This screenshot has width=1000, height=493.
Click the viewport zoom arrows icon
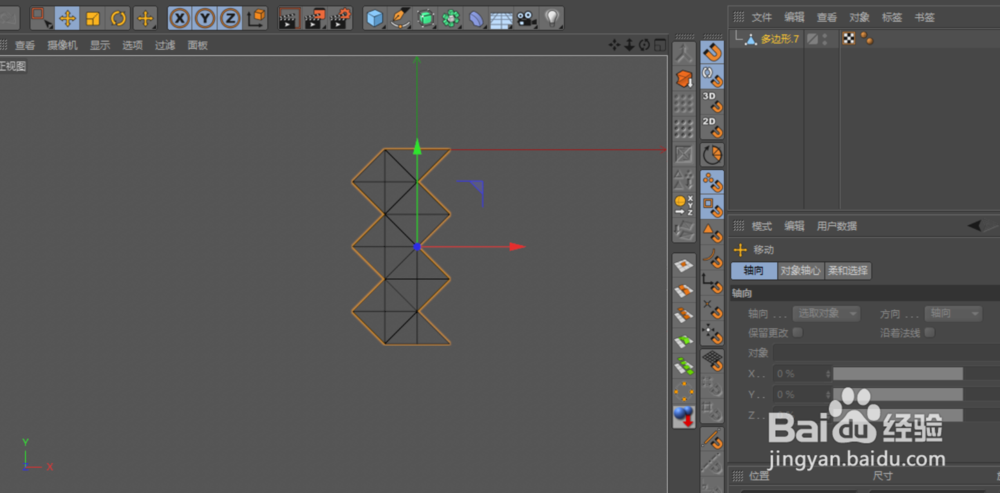click(x=629, y=45)
